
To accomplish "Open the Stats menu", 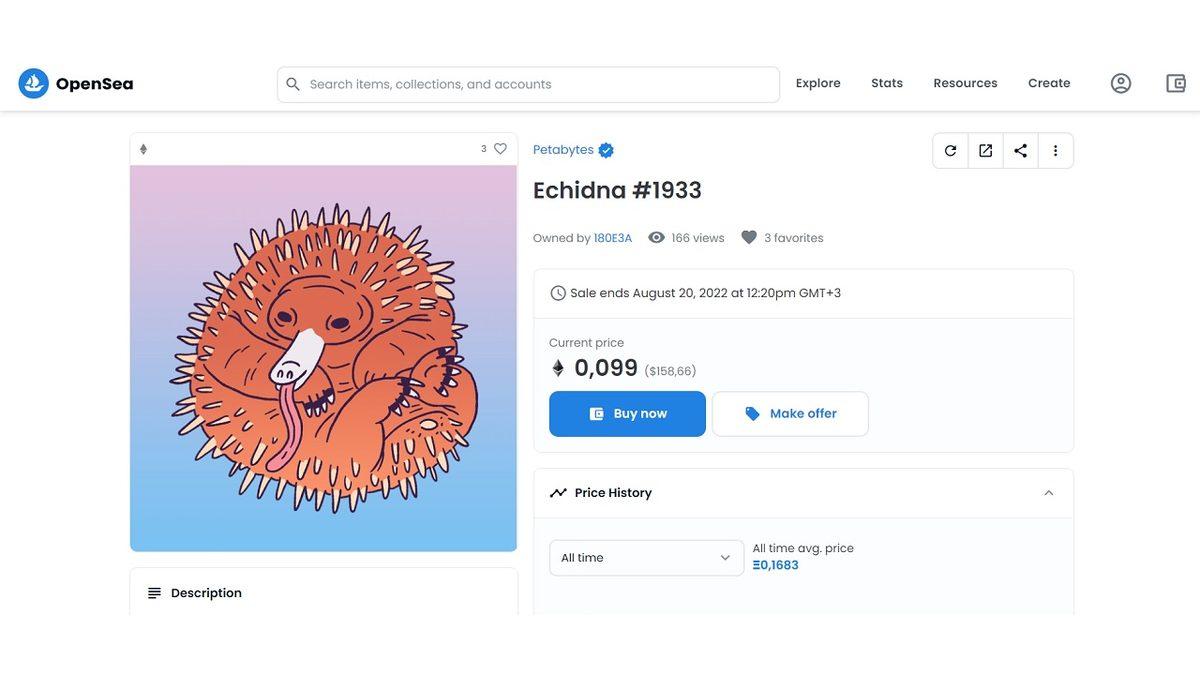I will (x=887, y=84).
